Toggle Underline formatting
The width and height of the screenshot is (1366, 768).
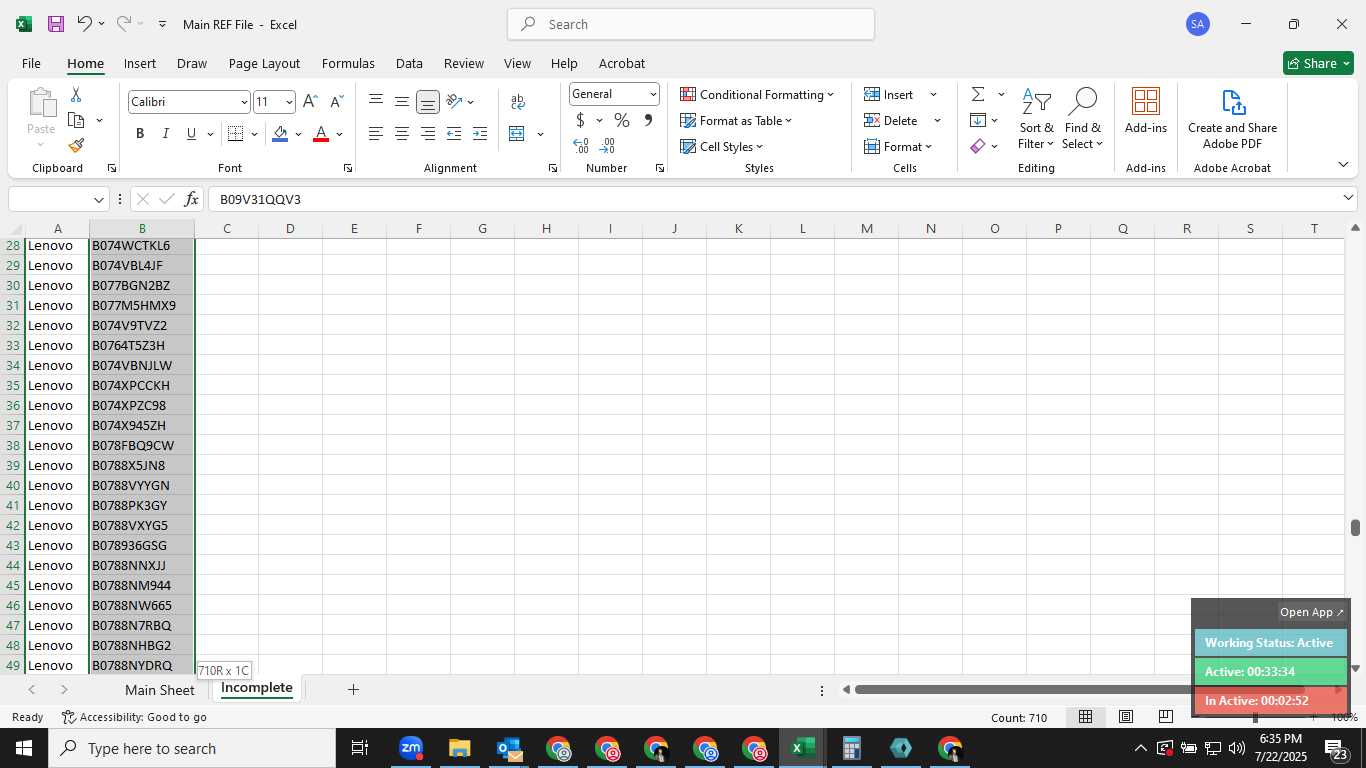tap(191, 134)
